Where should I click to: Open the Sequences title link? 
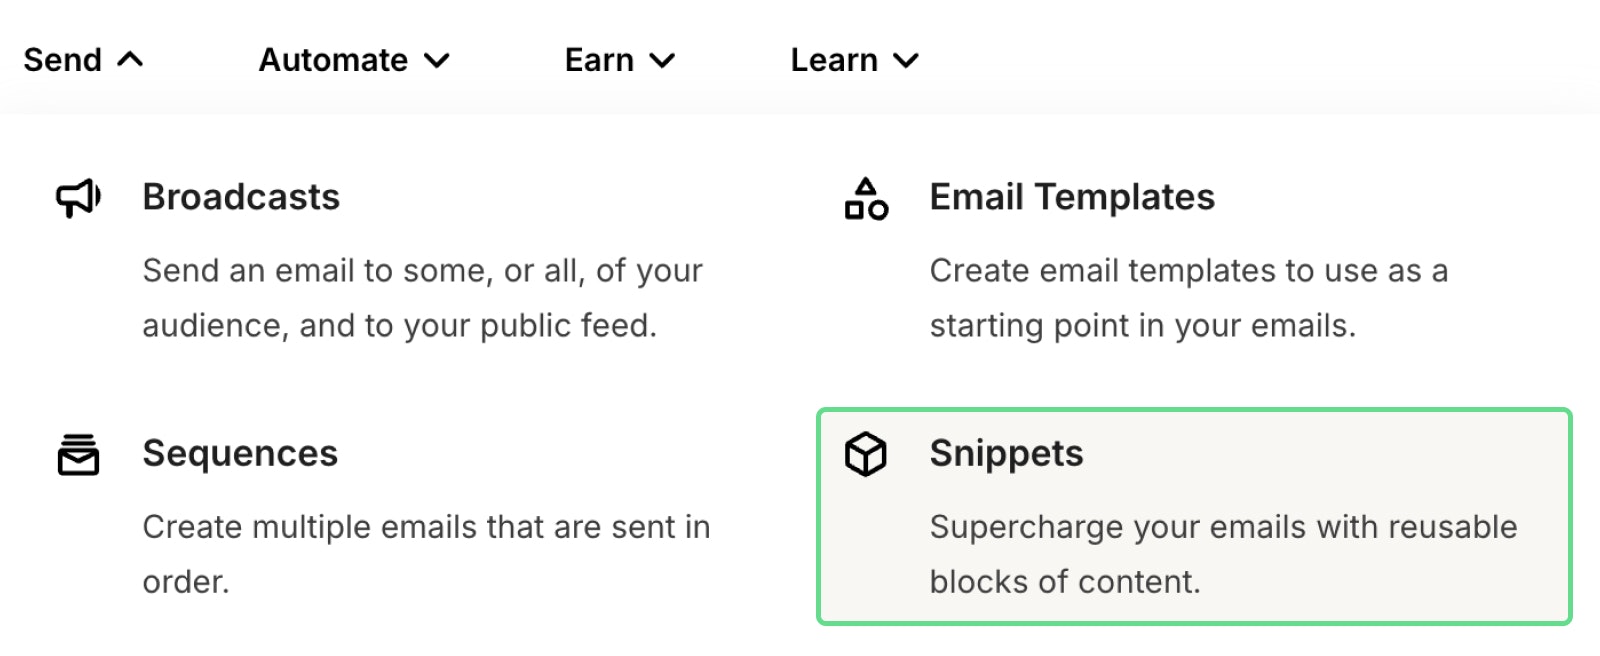click(240, 453)
